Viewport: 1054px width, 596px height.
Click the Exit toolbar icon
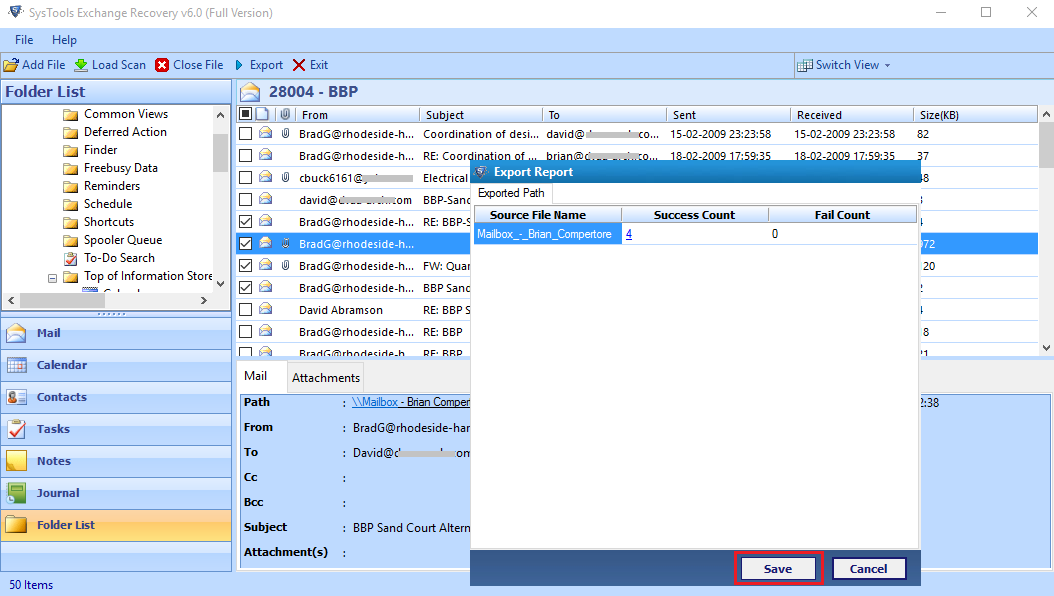pos(299,65)
